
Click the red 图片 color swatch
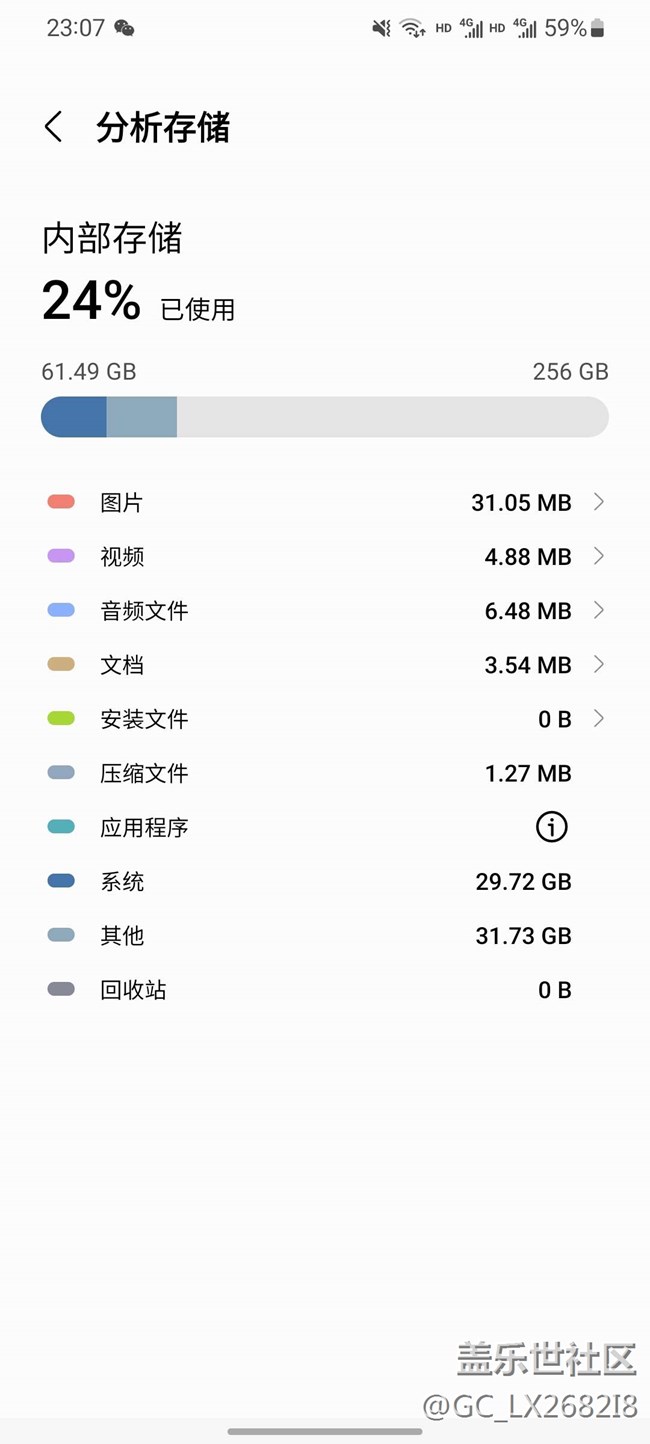pos(61,502)
